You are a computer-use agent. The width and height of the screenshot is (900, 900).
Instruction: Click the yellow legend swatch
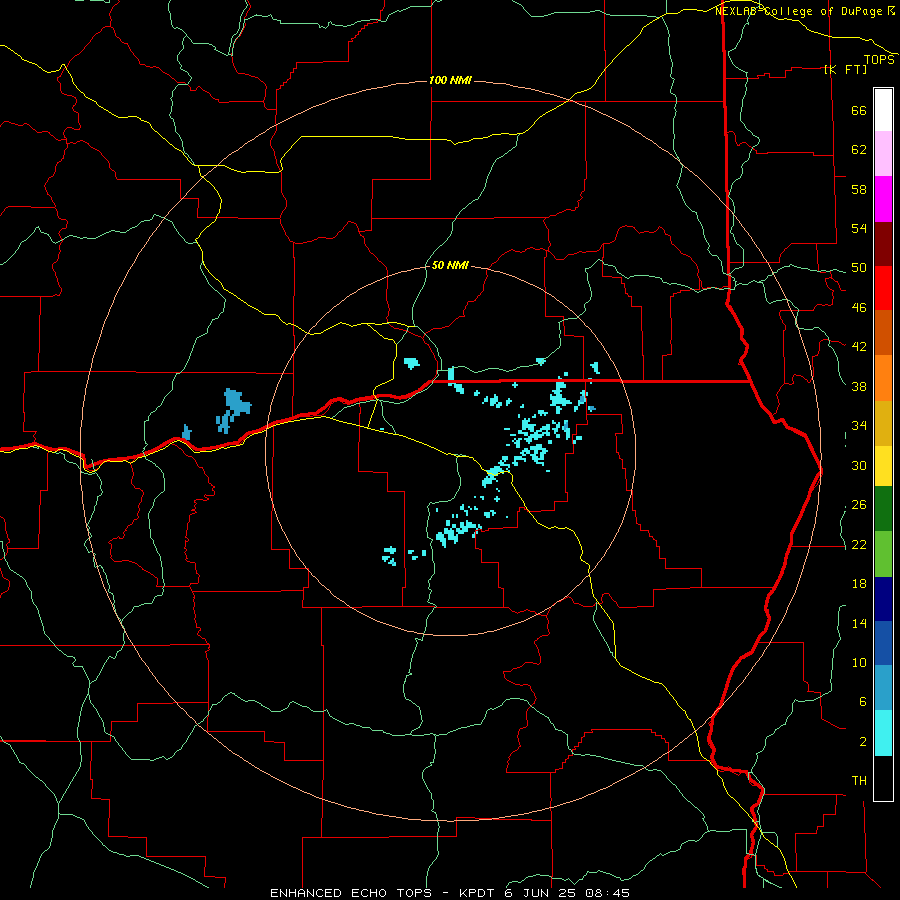[x=883, y=466]
